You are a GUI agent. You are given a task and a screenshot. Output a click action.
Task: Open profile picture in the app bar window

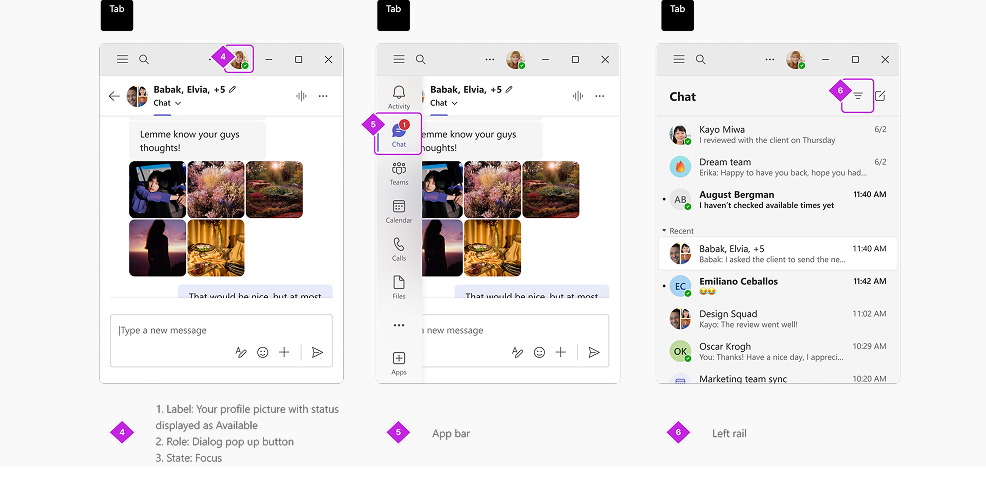point(516,60)
